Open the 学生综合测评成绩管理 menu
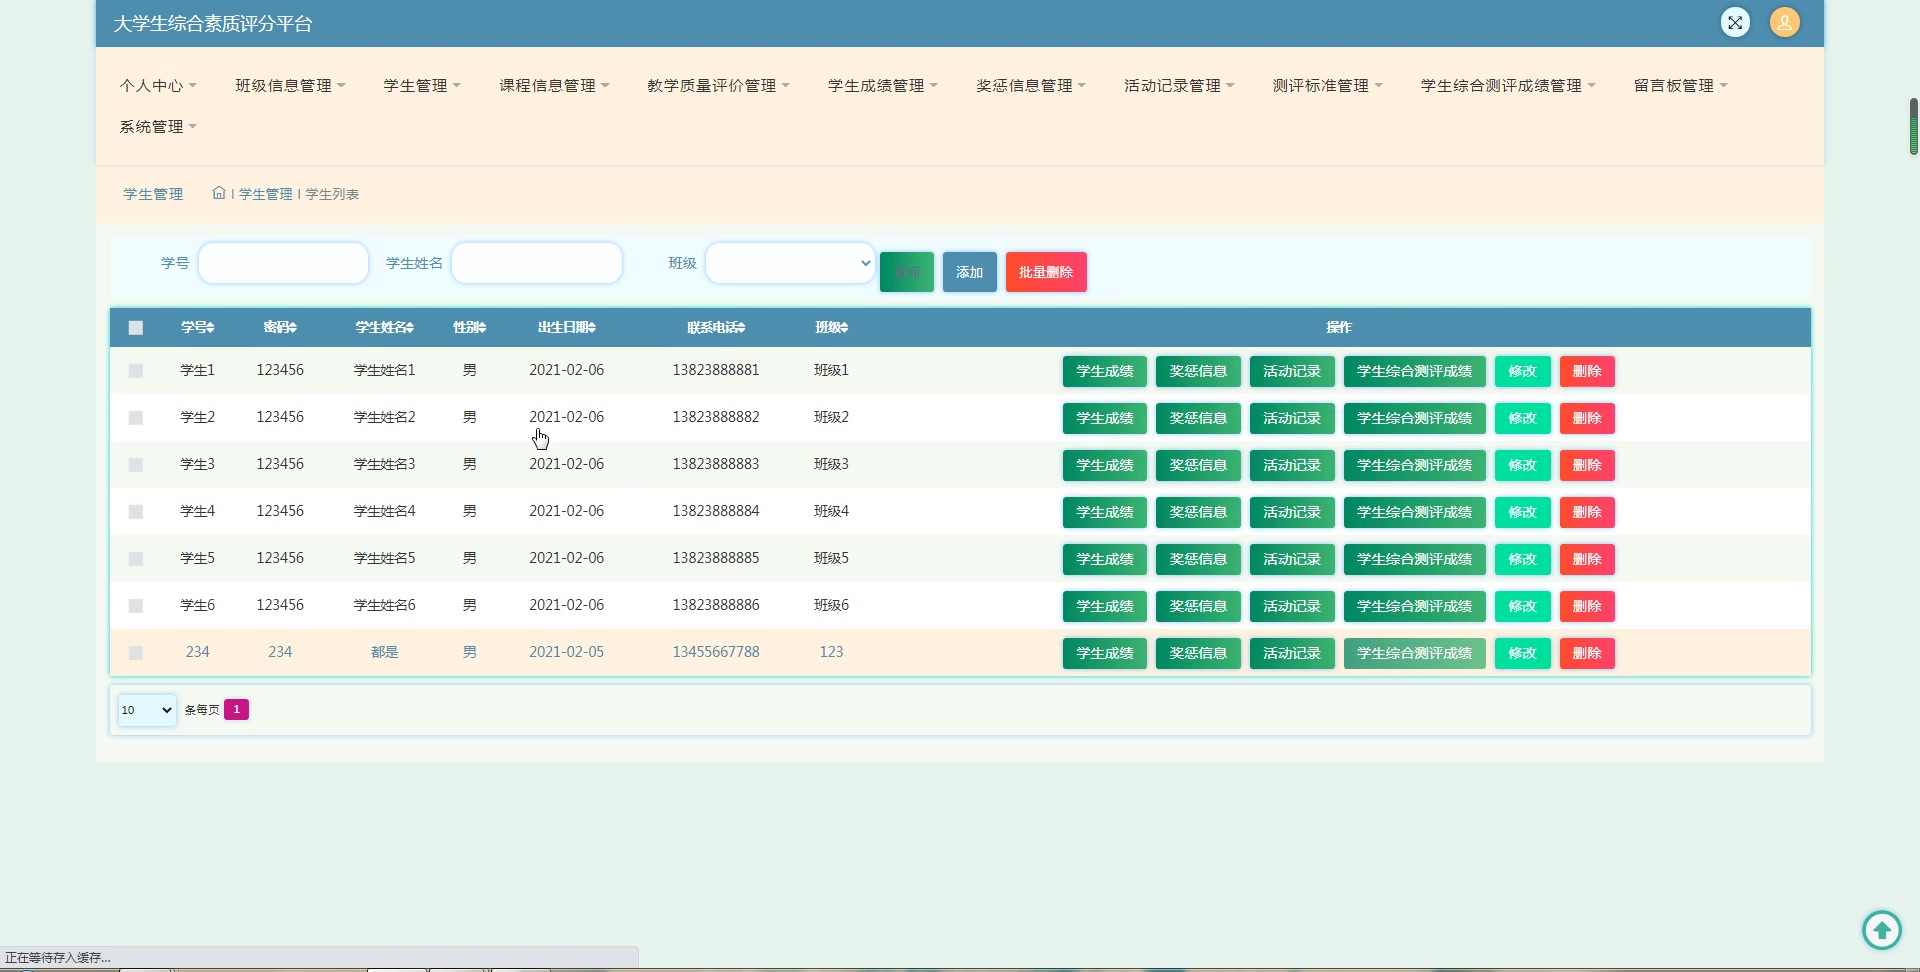 1508,86
